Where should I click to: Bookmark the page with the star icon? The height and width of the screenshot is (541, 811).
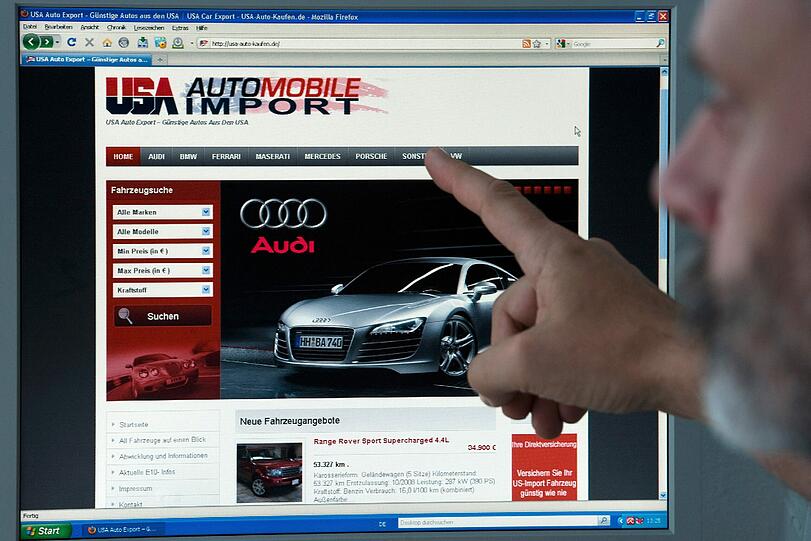click(x=537, y=44)
